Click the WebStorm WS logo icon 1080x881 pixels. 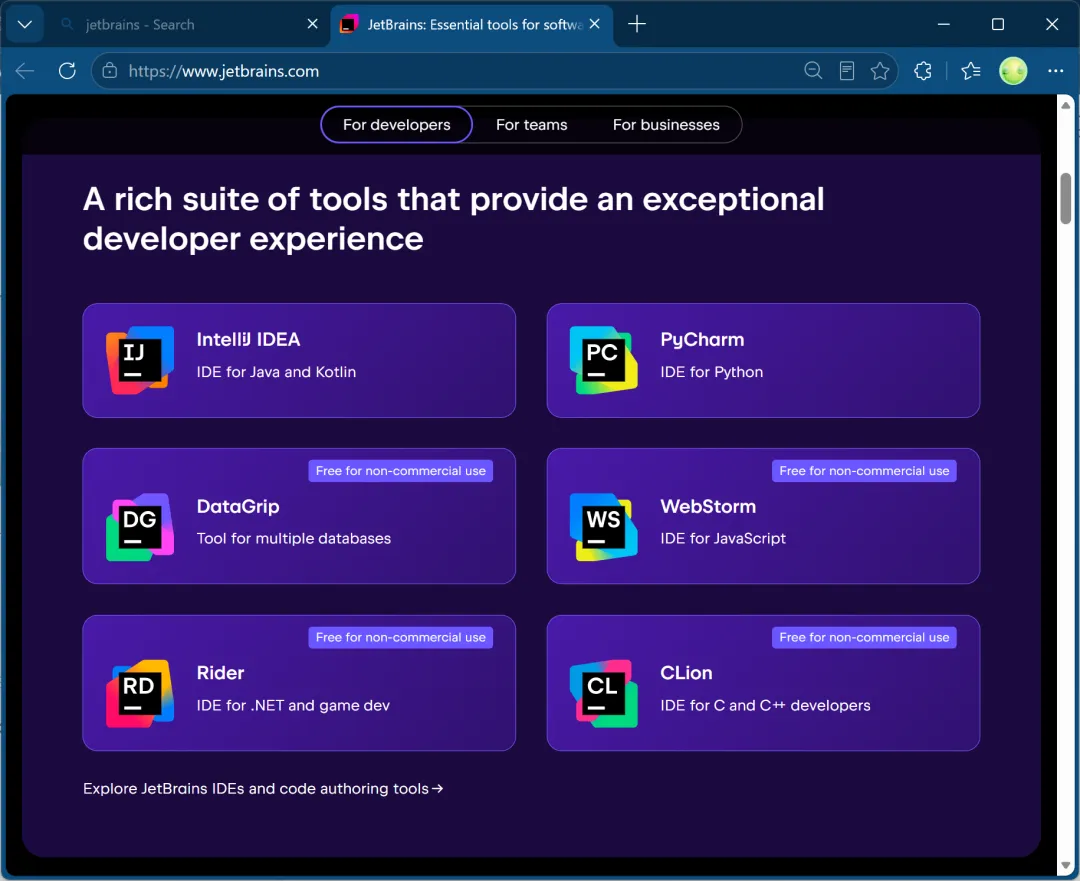click(x=603, y=527)
